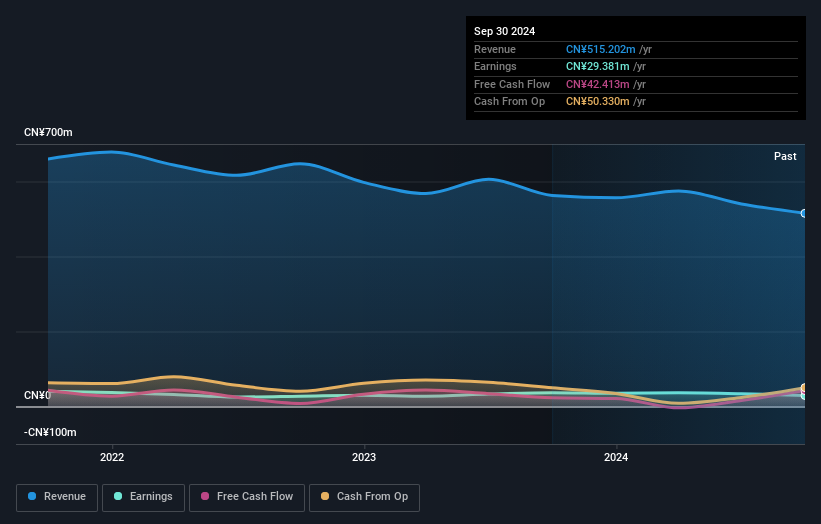Click the 2022 x-axis label
821x524 pixels.
(112, 458)
